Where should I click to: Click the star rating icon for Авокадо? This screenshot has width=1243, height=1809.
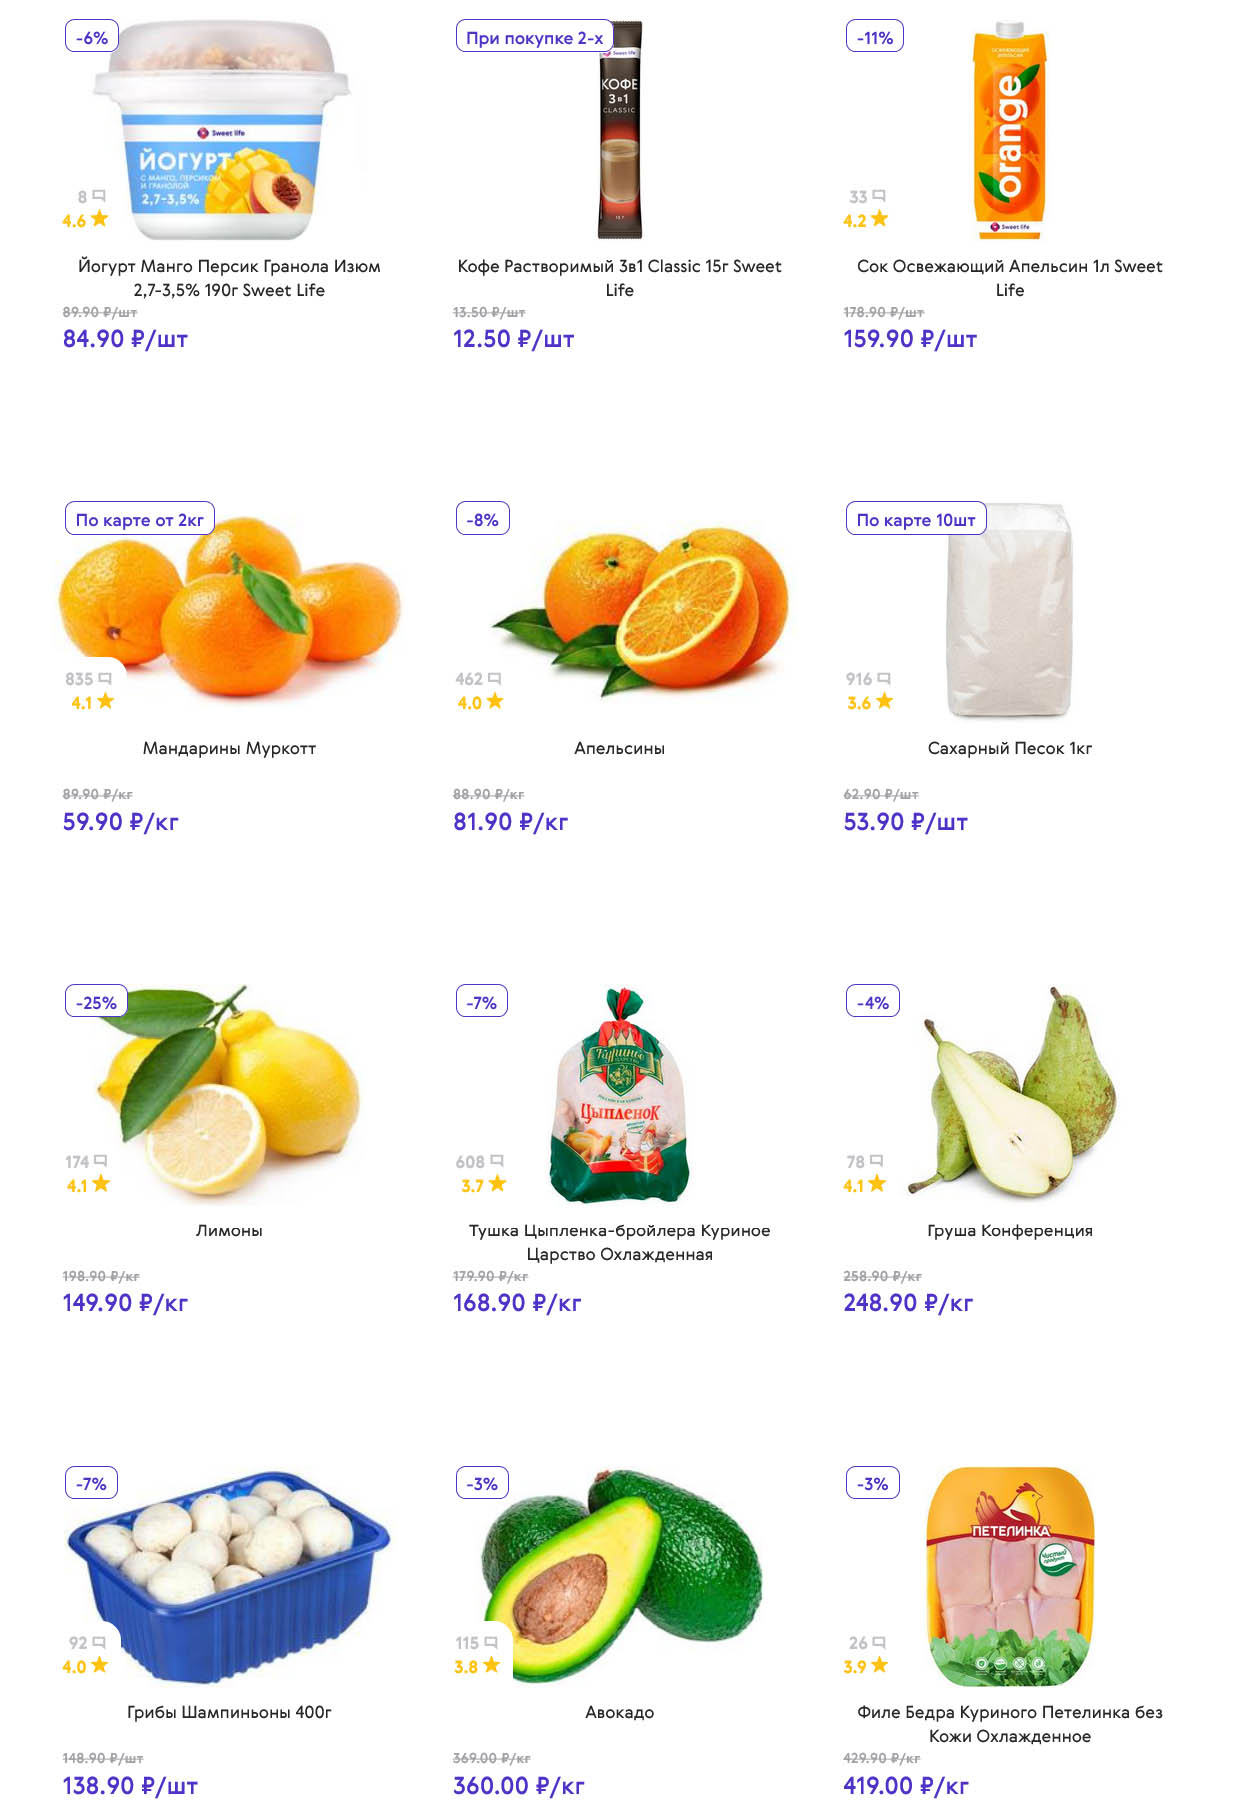(x=491, y=1666)
